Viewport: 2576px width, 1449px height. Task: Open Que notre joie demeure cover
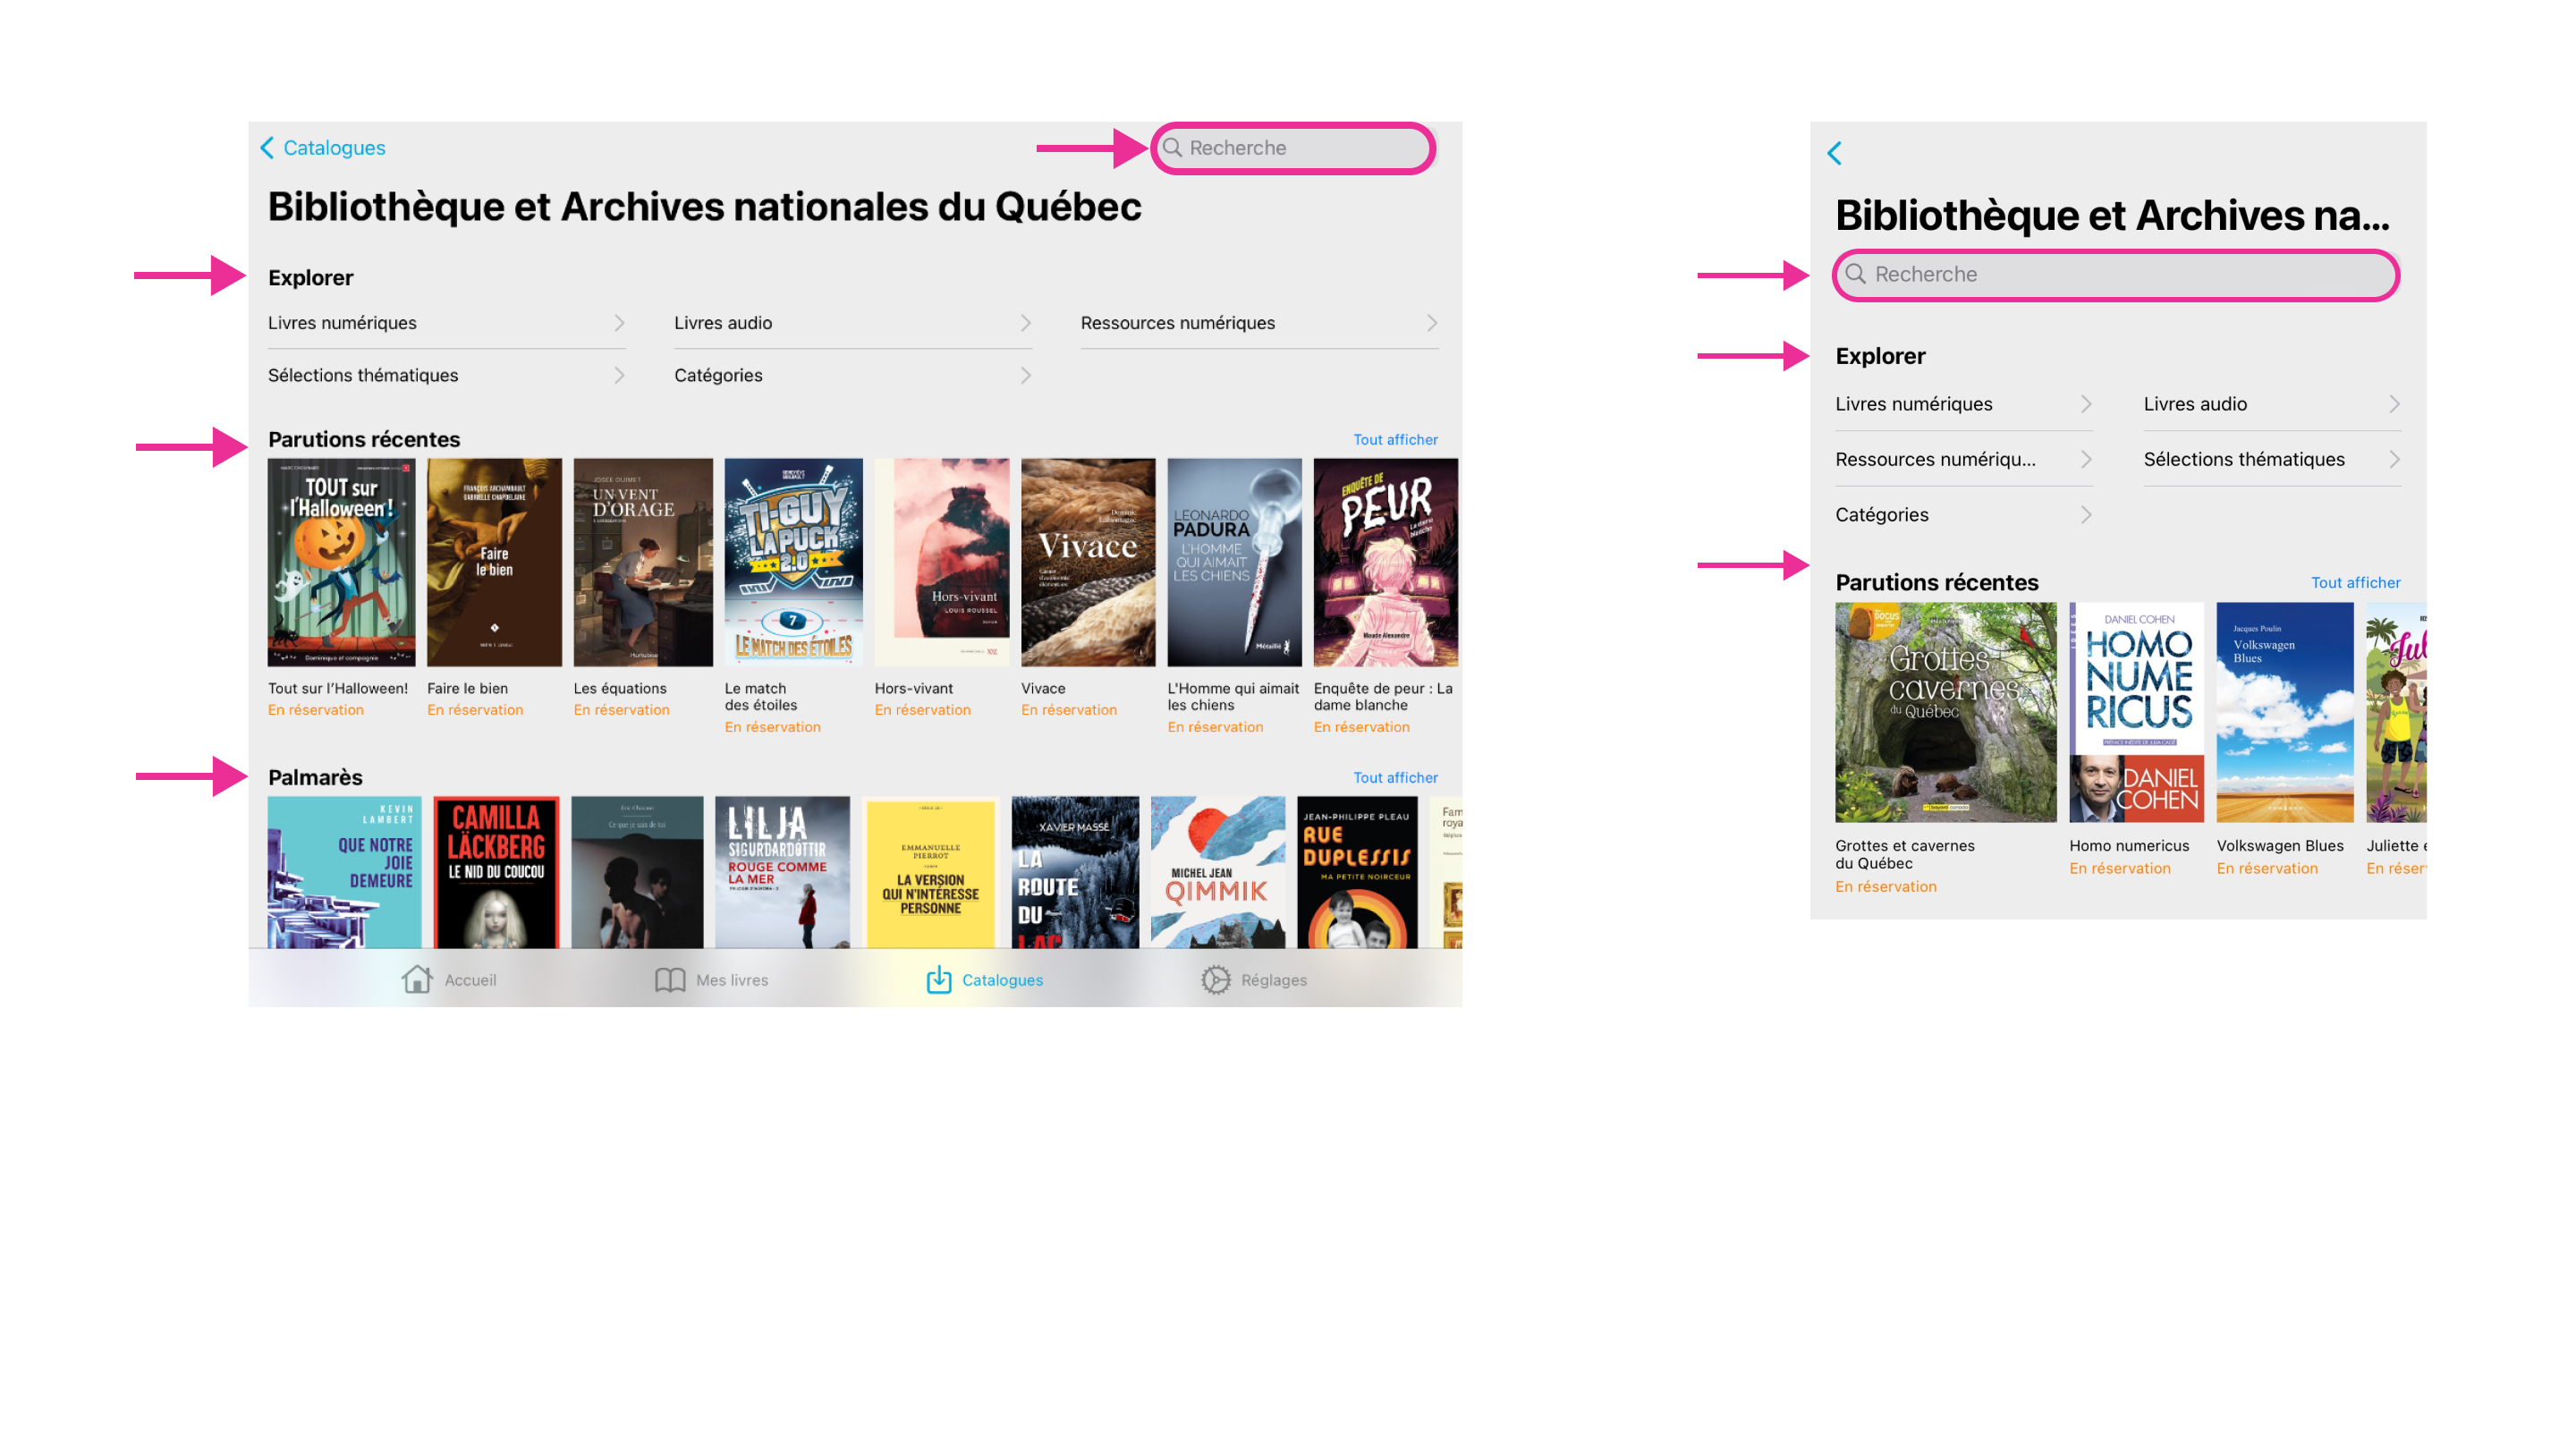pyautogui.click(x=345, y=872)
